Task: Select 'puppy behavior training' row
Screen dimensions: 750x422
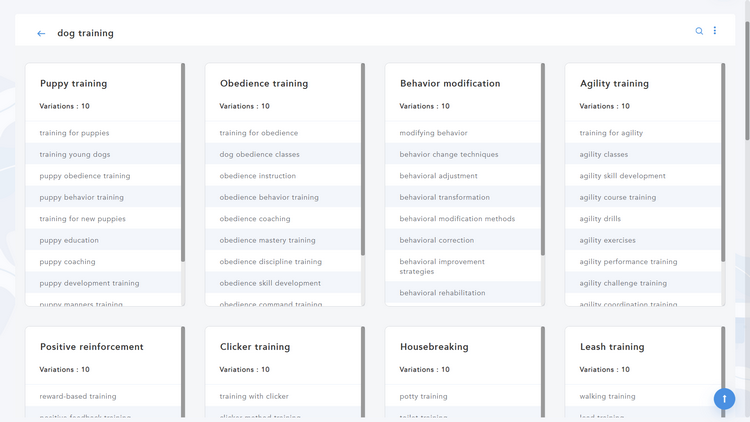Action: click(x=103, y=197)
